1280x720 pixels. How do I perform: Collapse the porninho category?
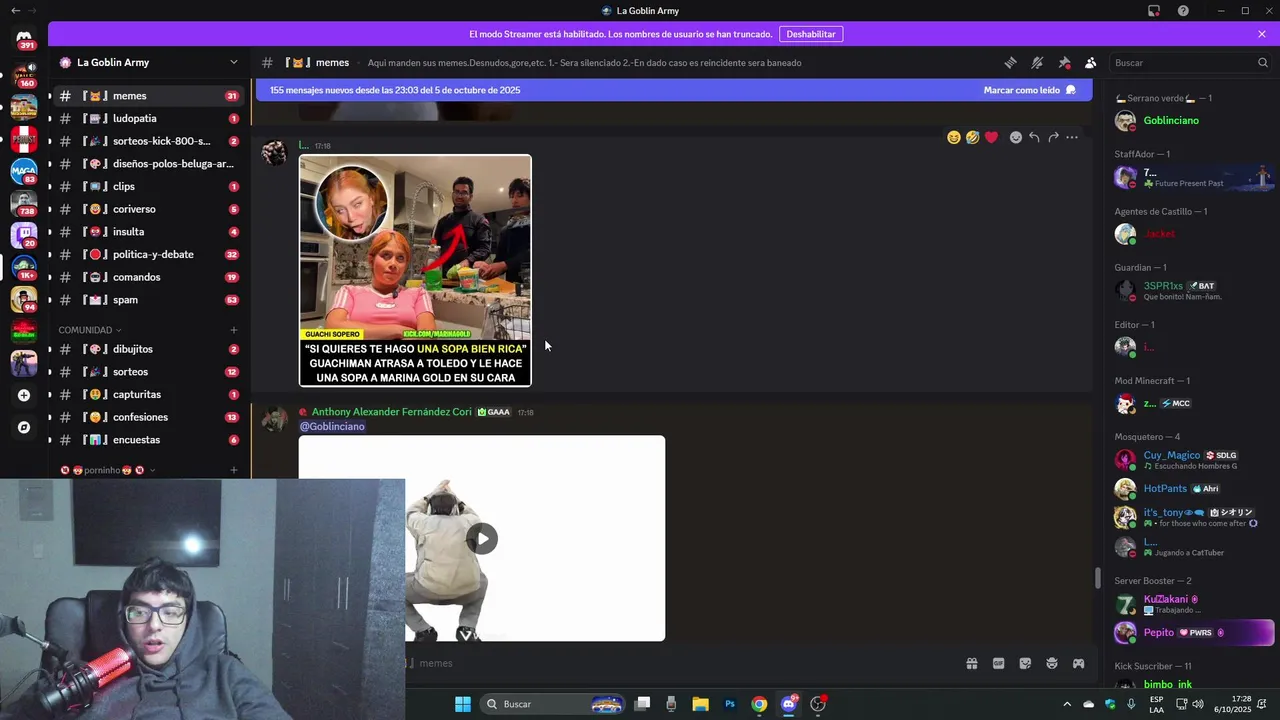click(108, 470)
